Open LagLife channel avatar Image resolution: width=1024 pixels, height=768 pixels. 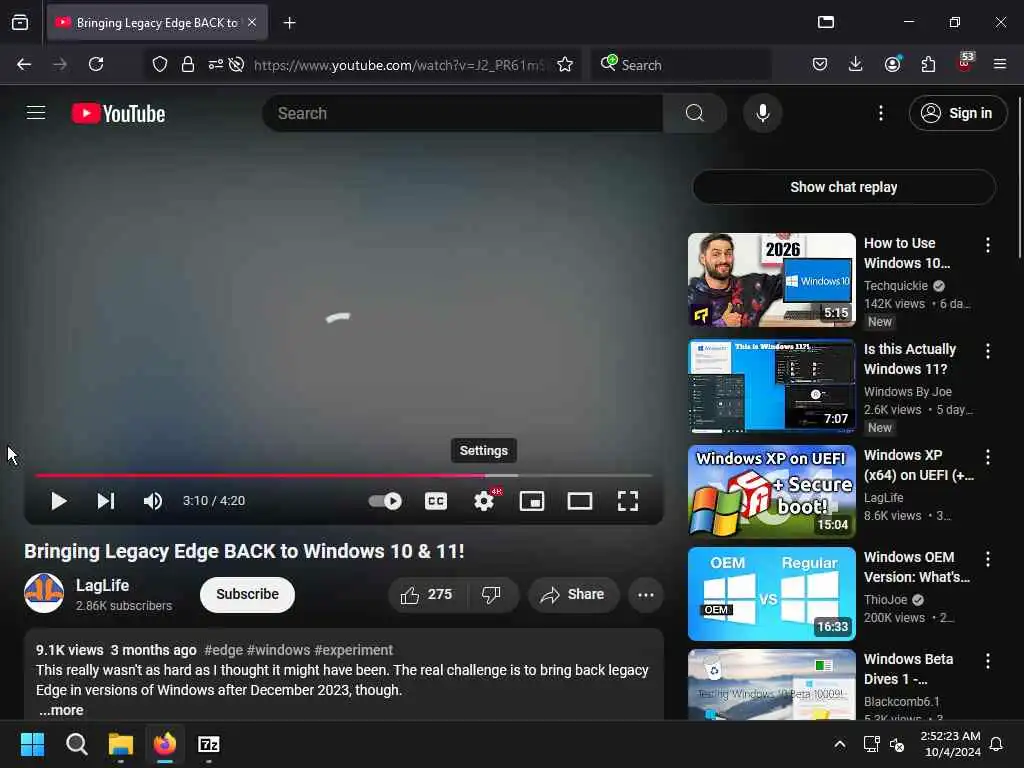(x=44, y=593)
